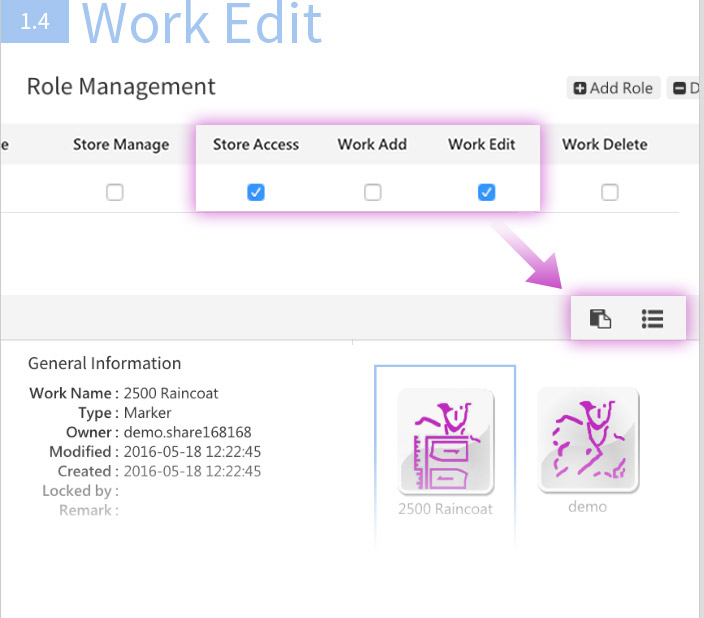Enable the Work Add checkbox
The width and height of the screenshot is (704, 618).
[372, 192]
